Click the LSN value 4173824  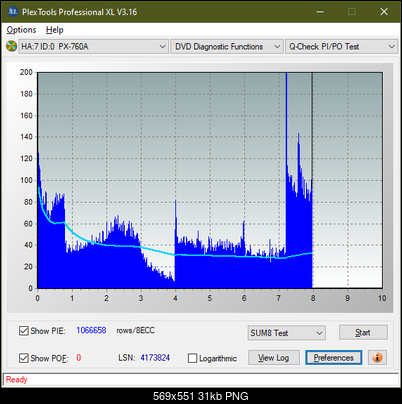pyautogui.click(x=155, y=358)
